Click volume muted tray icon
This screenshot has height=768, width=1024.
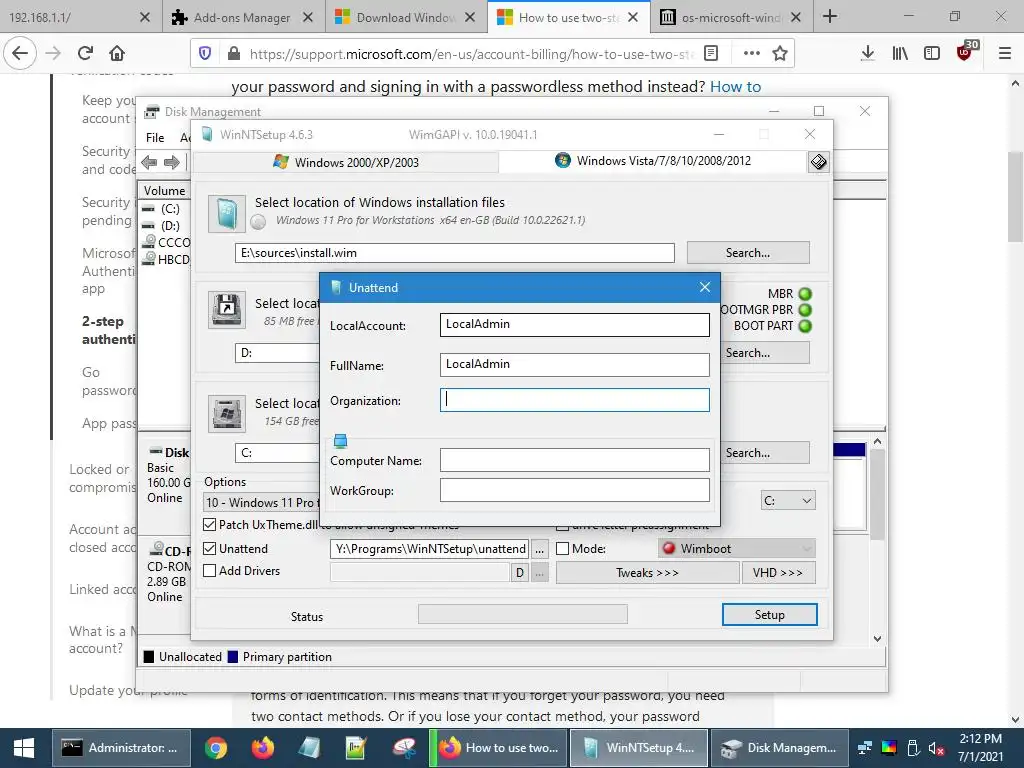[936, 748]
